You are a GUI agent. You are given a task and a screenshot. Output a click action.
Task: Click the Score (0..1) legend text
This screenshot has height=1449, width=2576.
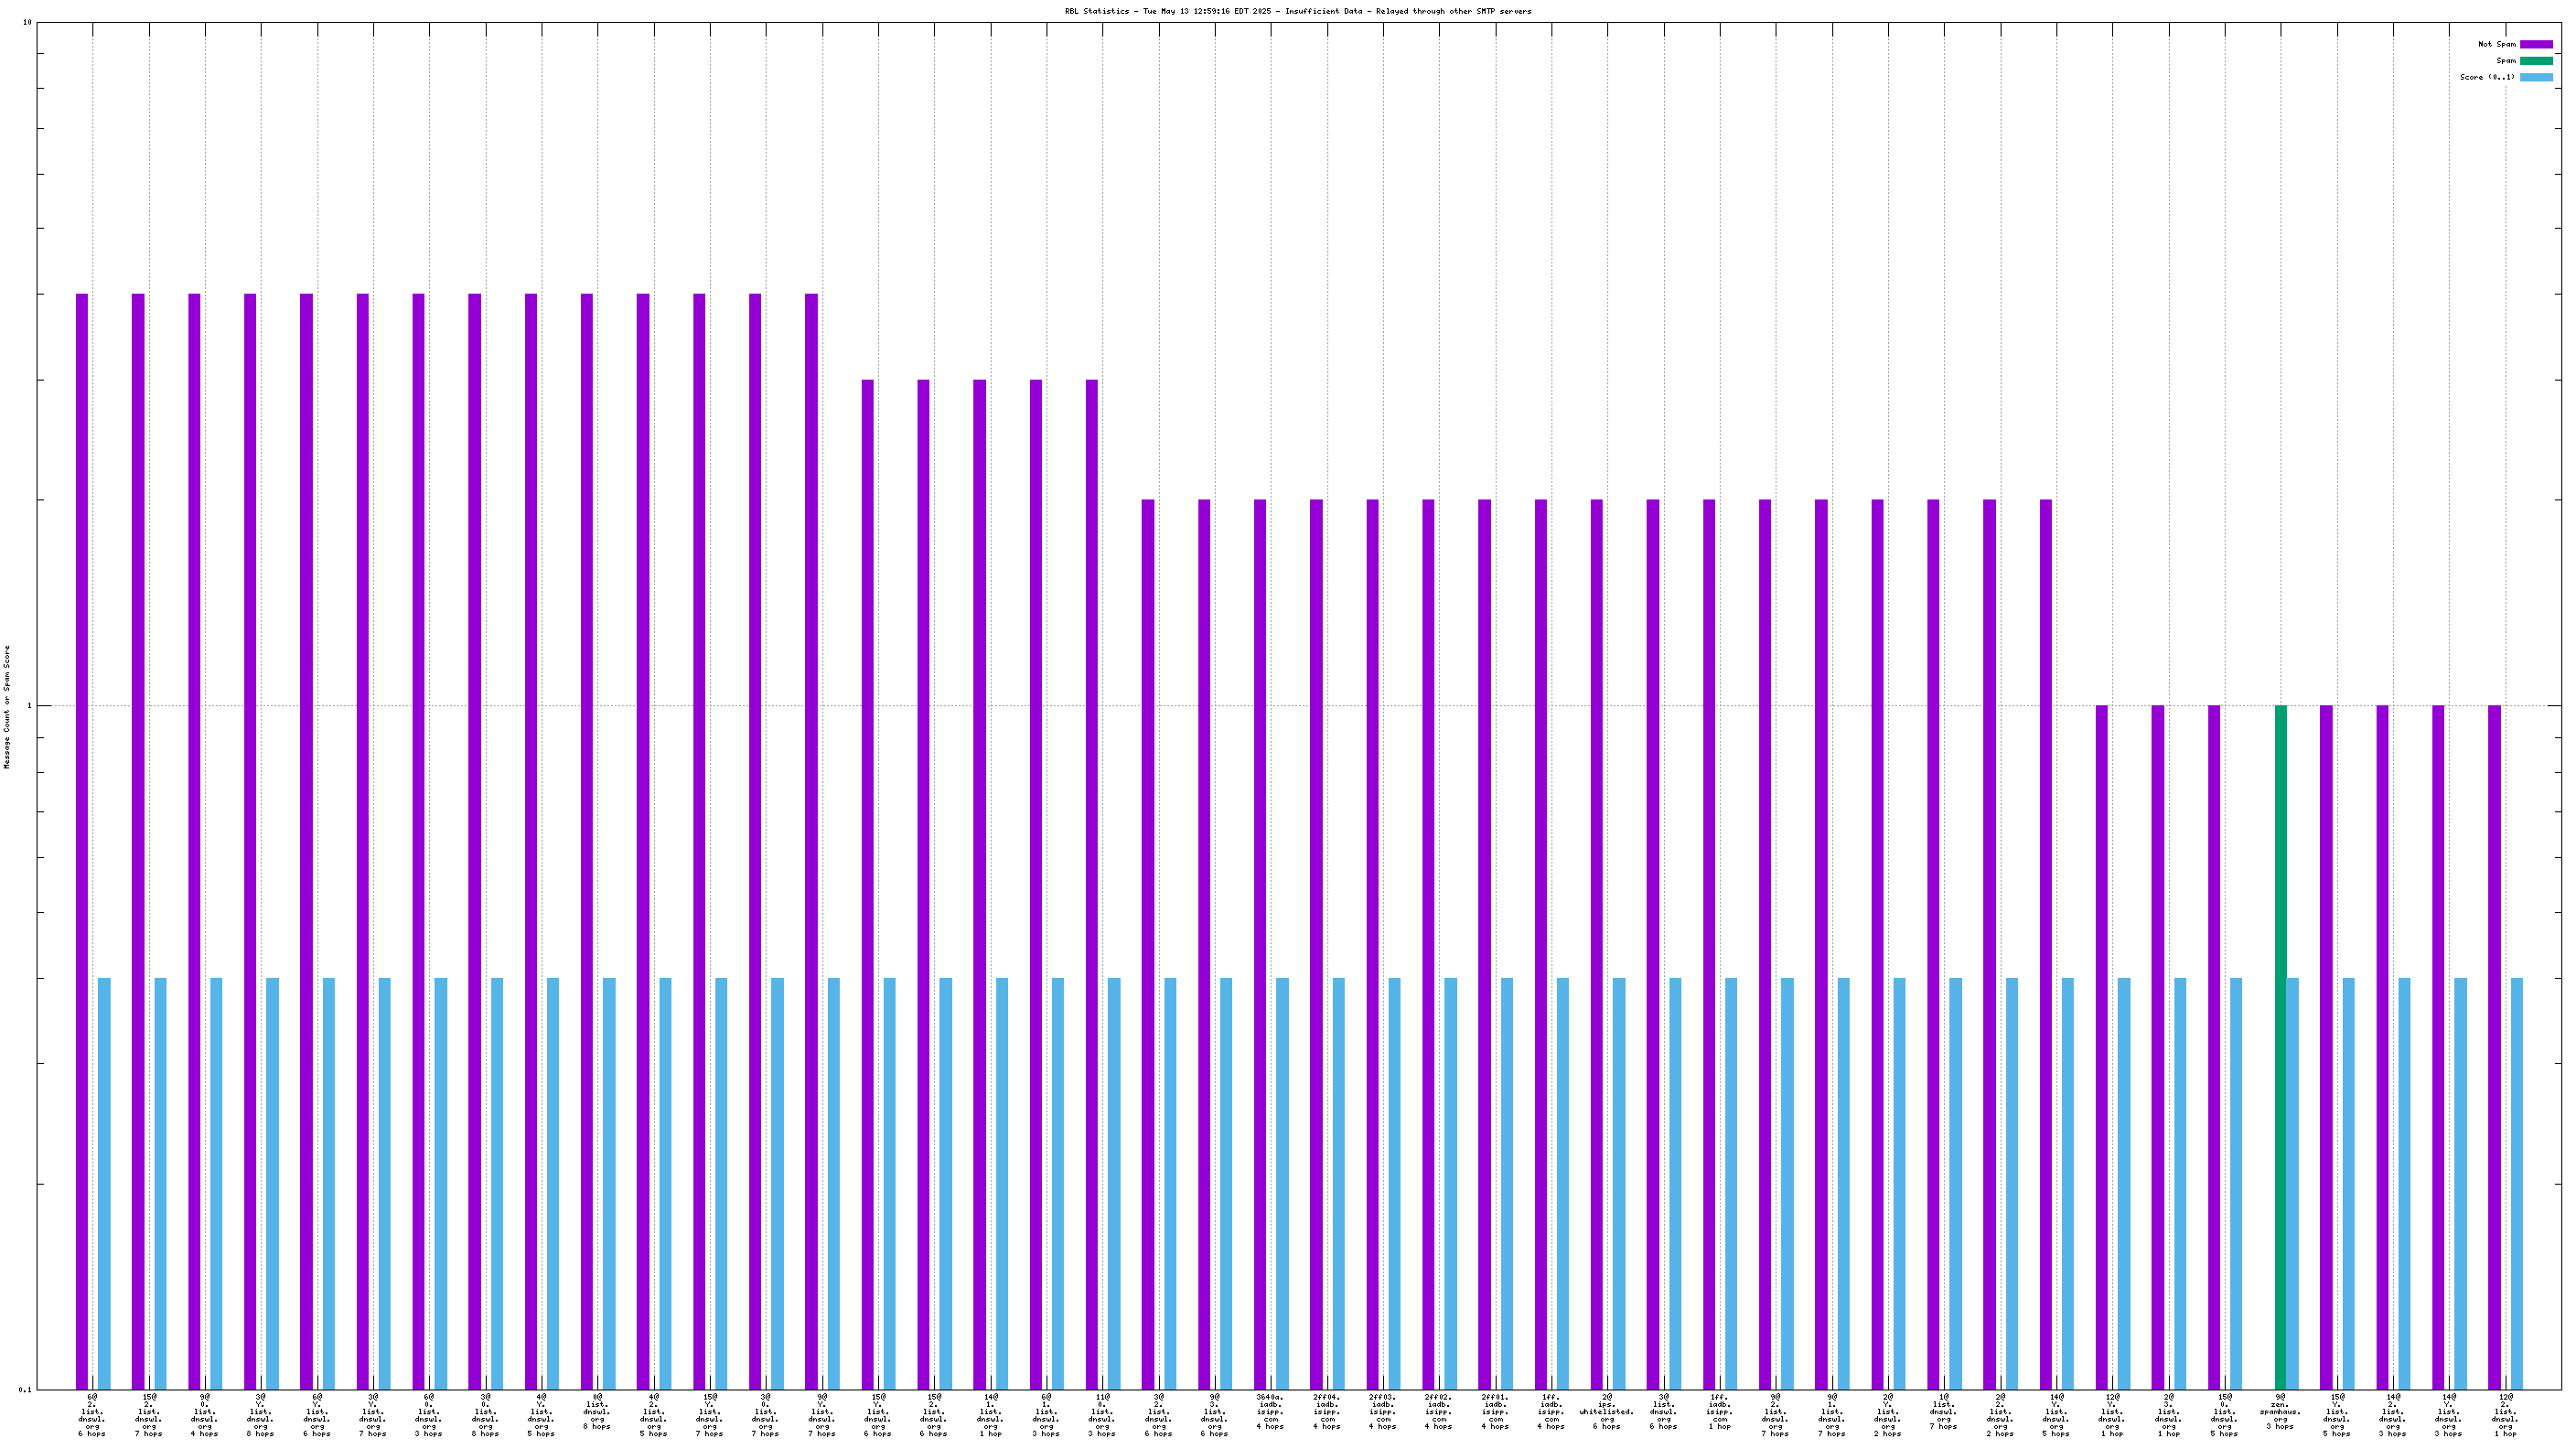2486,77
